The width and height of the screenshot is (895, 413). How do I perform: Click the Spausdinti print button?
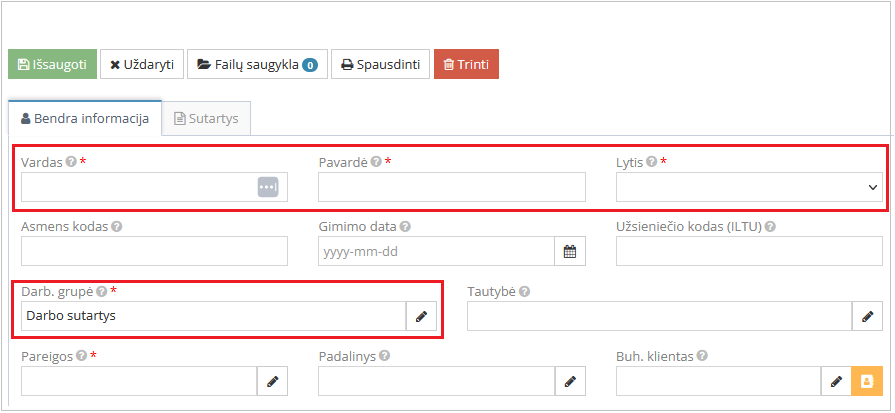click(x=380, y=64)
